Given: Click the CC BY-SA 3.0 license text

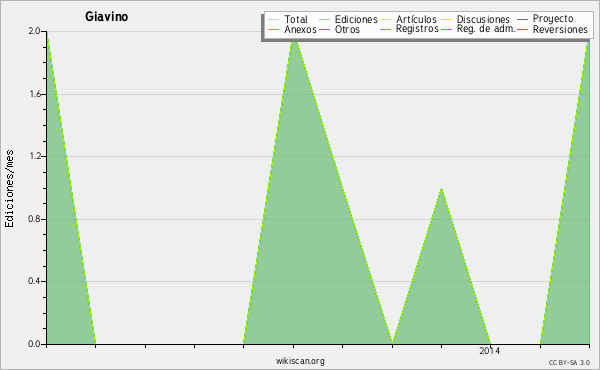Looking at the screenshot, I should (569, 362).
